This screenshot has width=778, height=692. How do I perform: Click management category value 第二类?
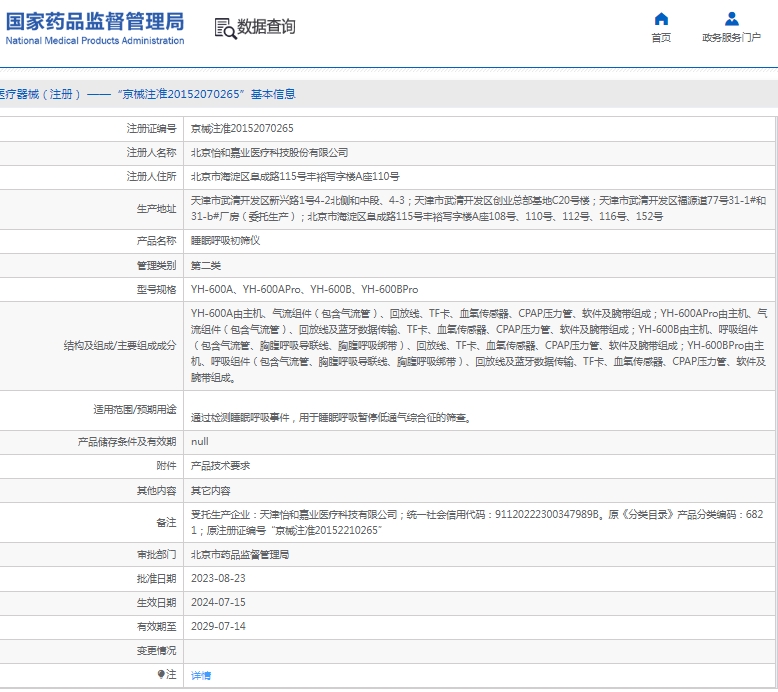205,265
